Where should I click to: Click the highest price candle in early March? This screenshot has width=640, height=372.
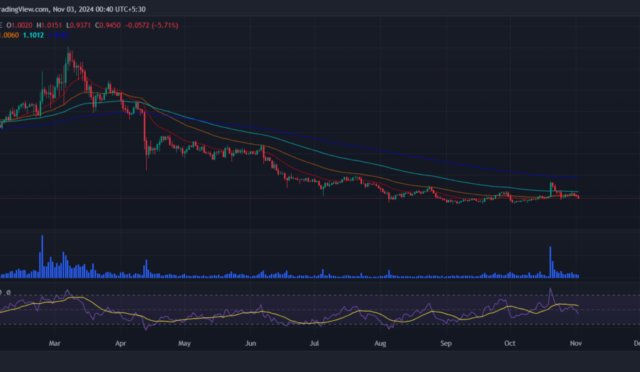[x=68, y=57]
